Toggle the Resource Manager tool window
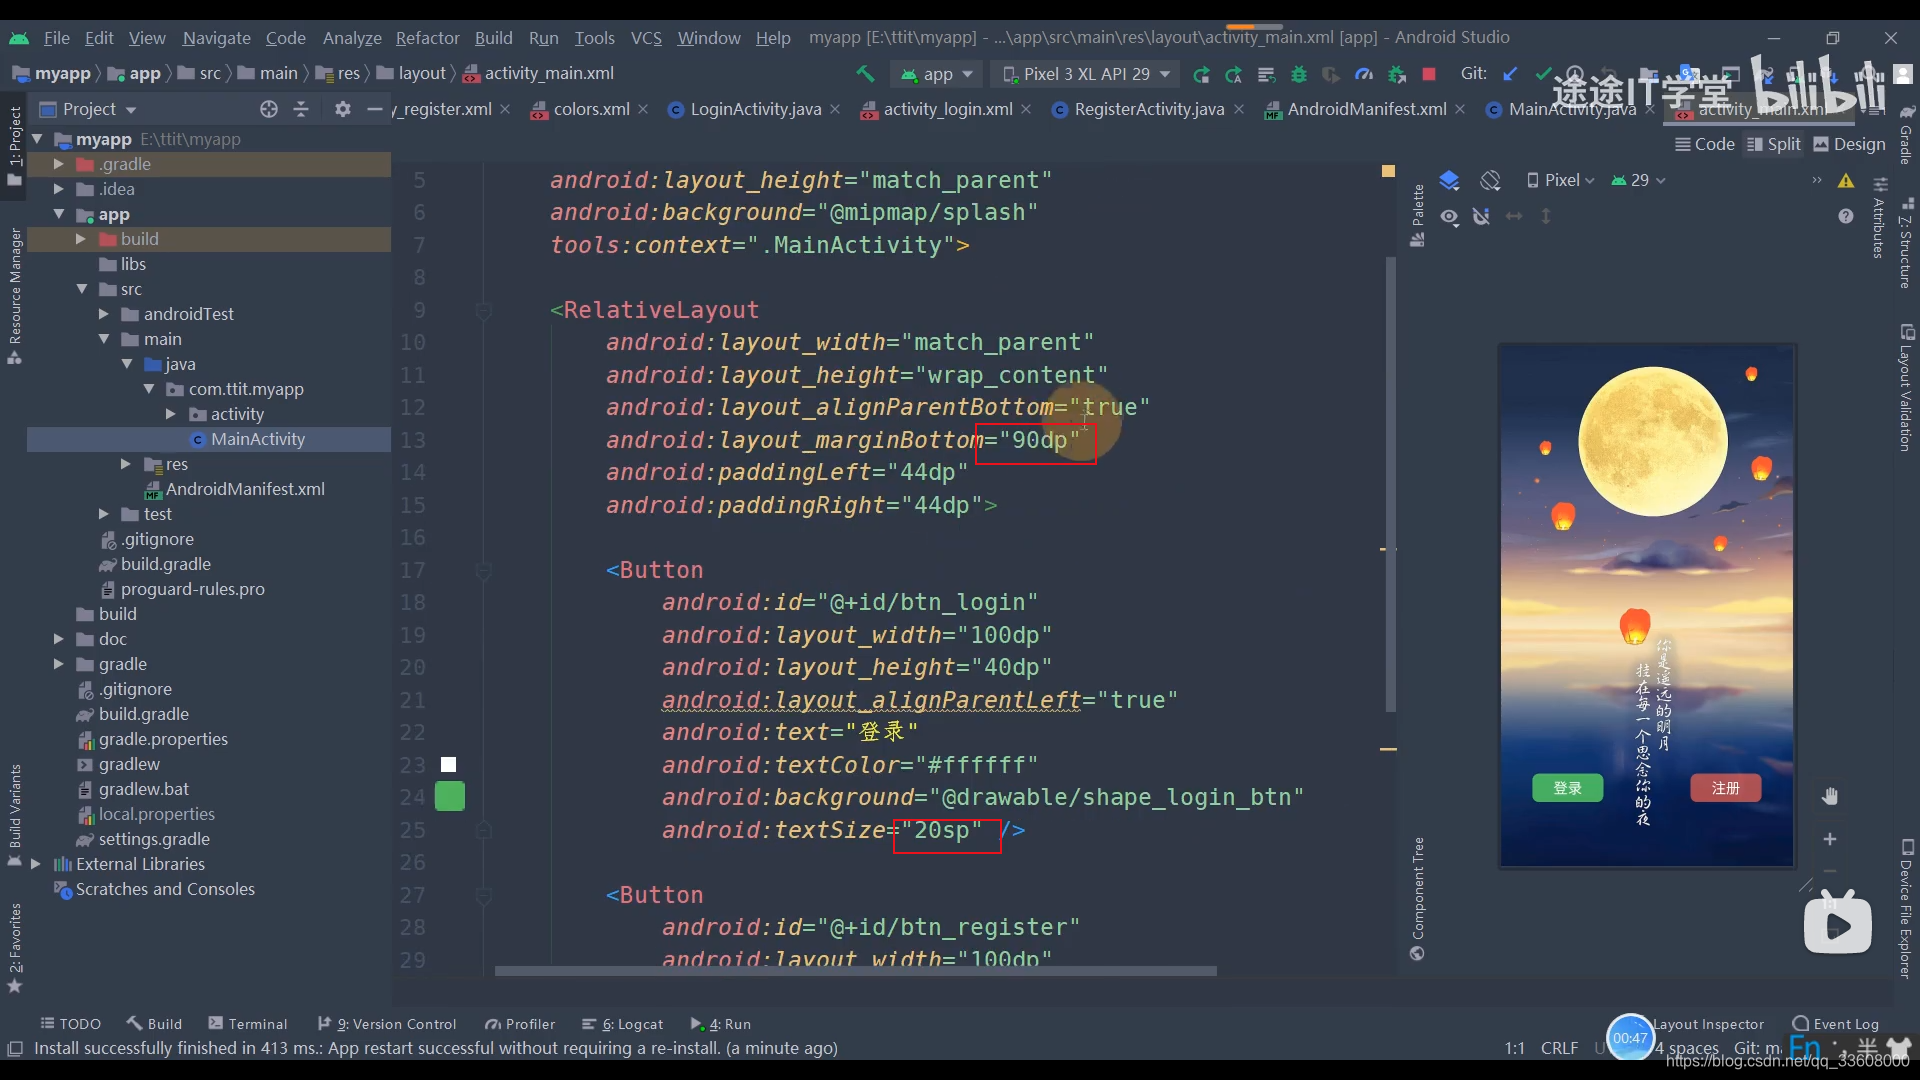 click(x=14, y=296)
